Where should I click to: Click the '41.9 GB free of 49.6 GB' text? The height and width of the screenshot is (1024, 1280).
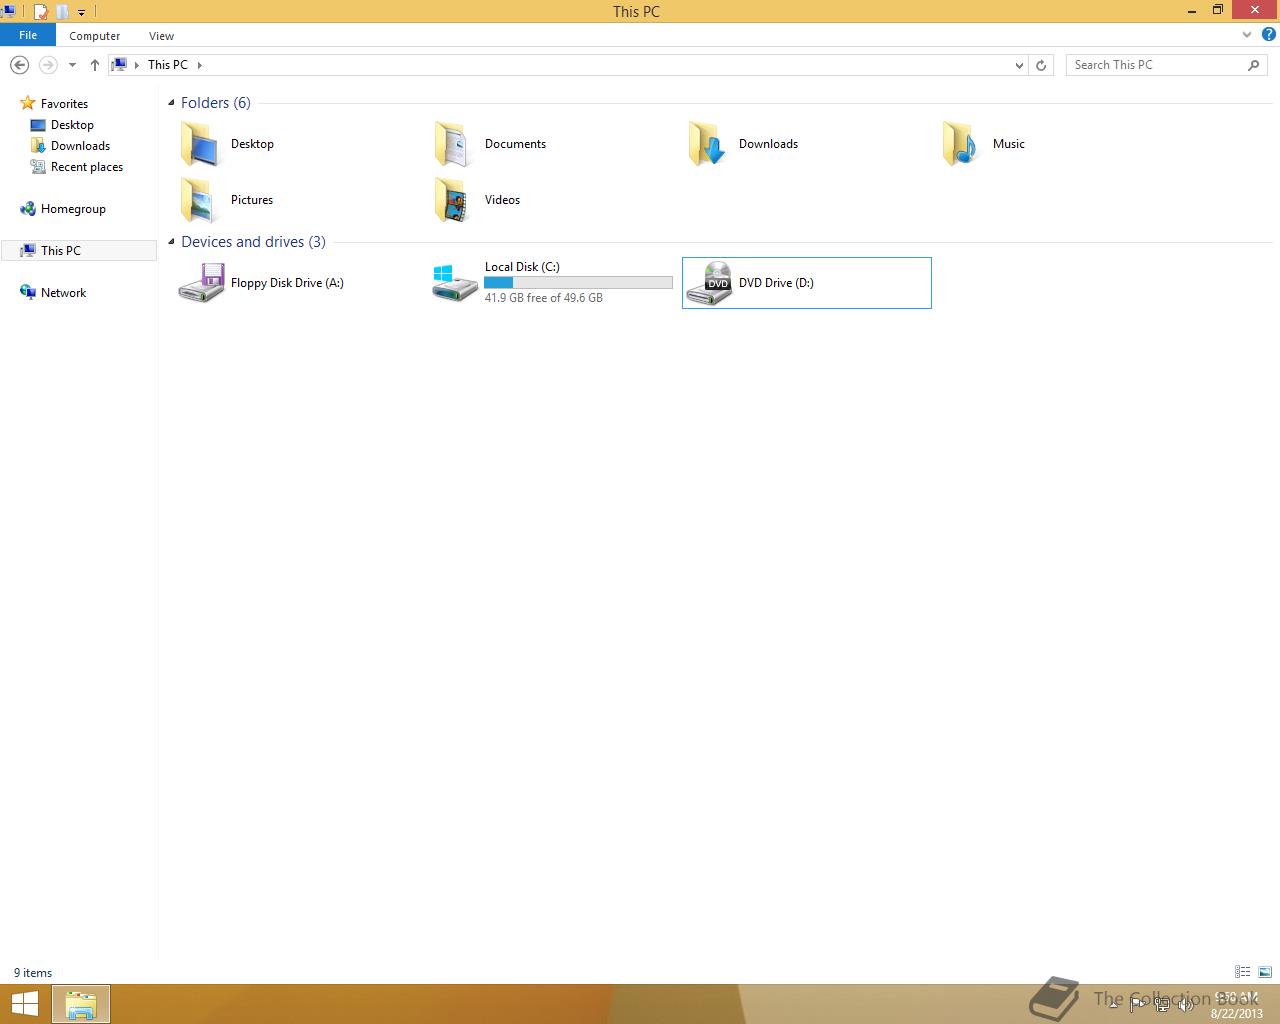click(543, 298)
